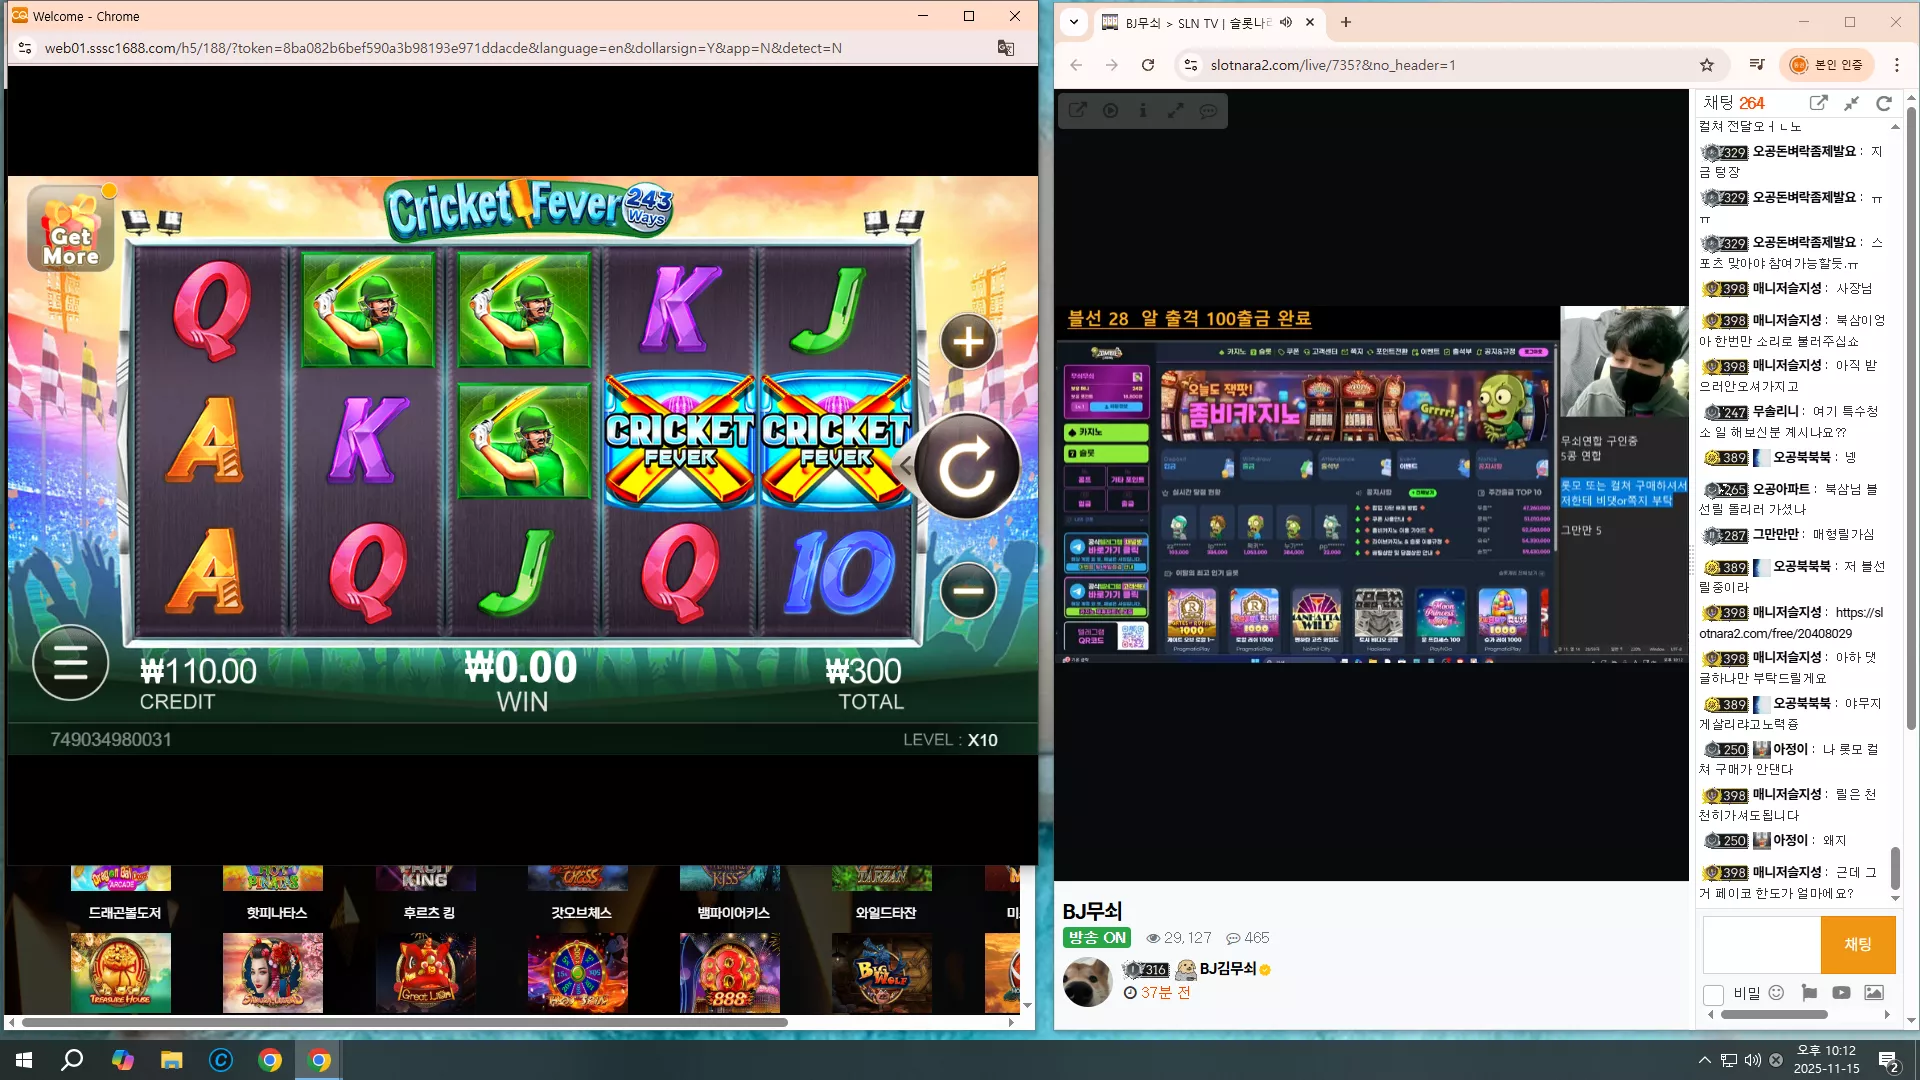Open File Explorer from the taskbar

coord(172,1060)
